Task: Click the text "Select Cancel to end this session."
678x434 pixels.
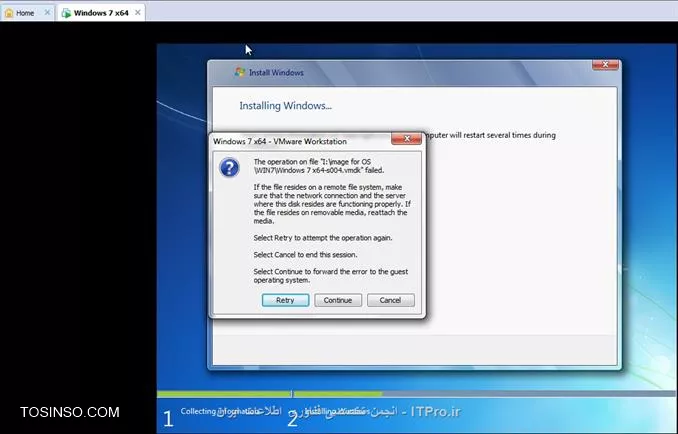Action: coord(305,255)
